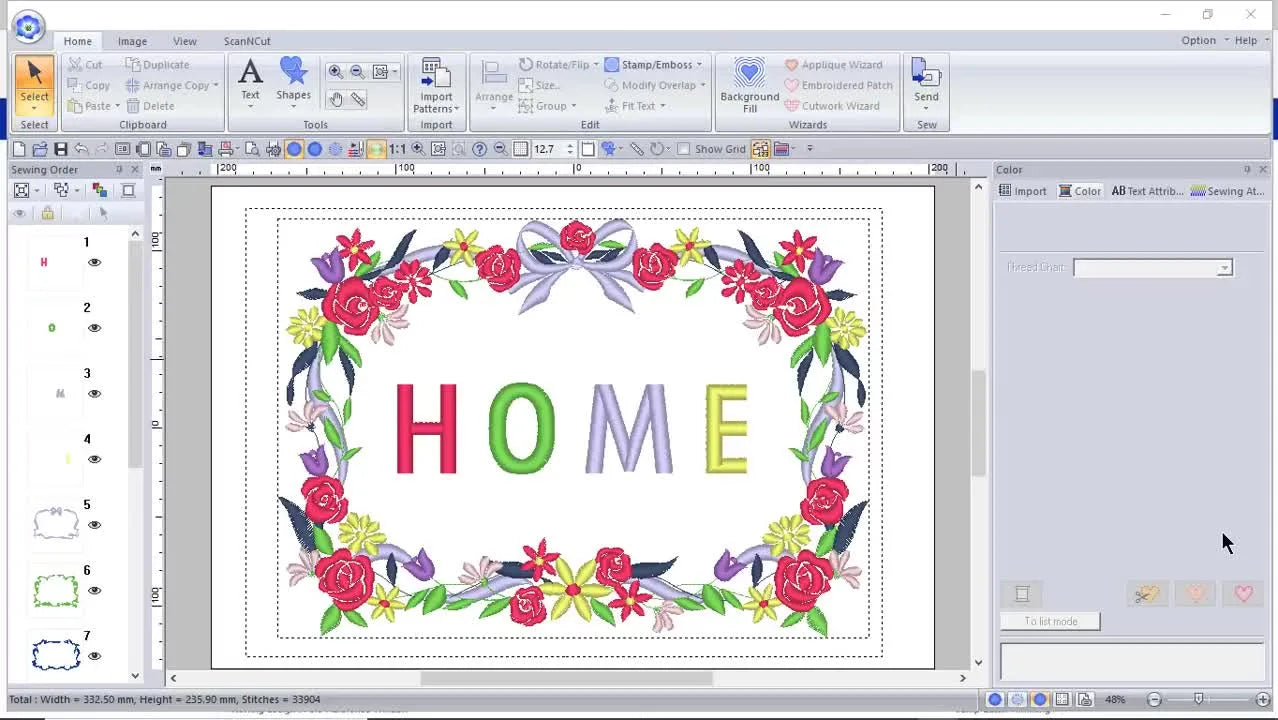Enable the Show Grid checkbox

pos(684,149)
